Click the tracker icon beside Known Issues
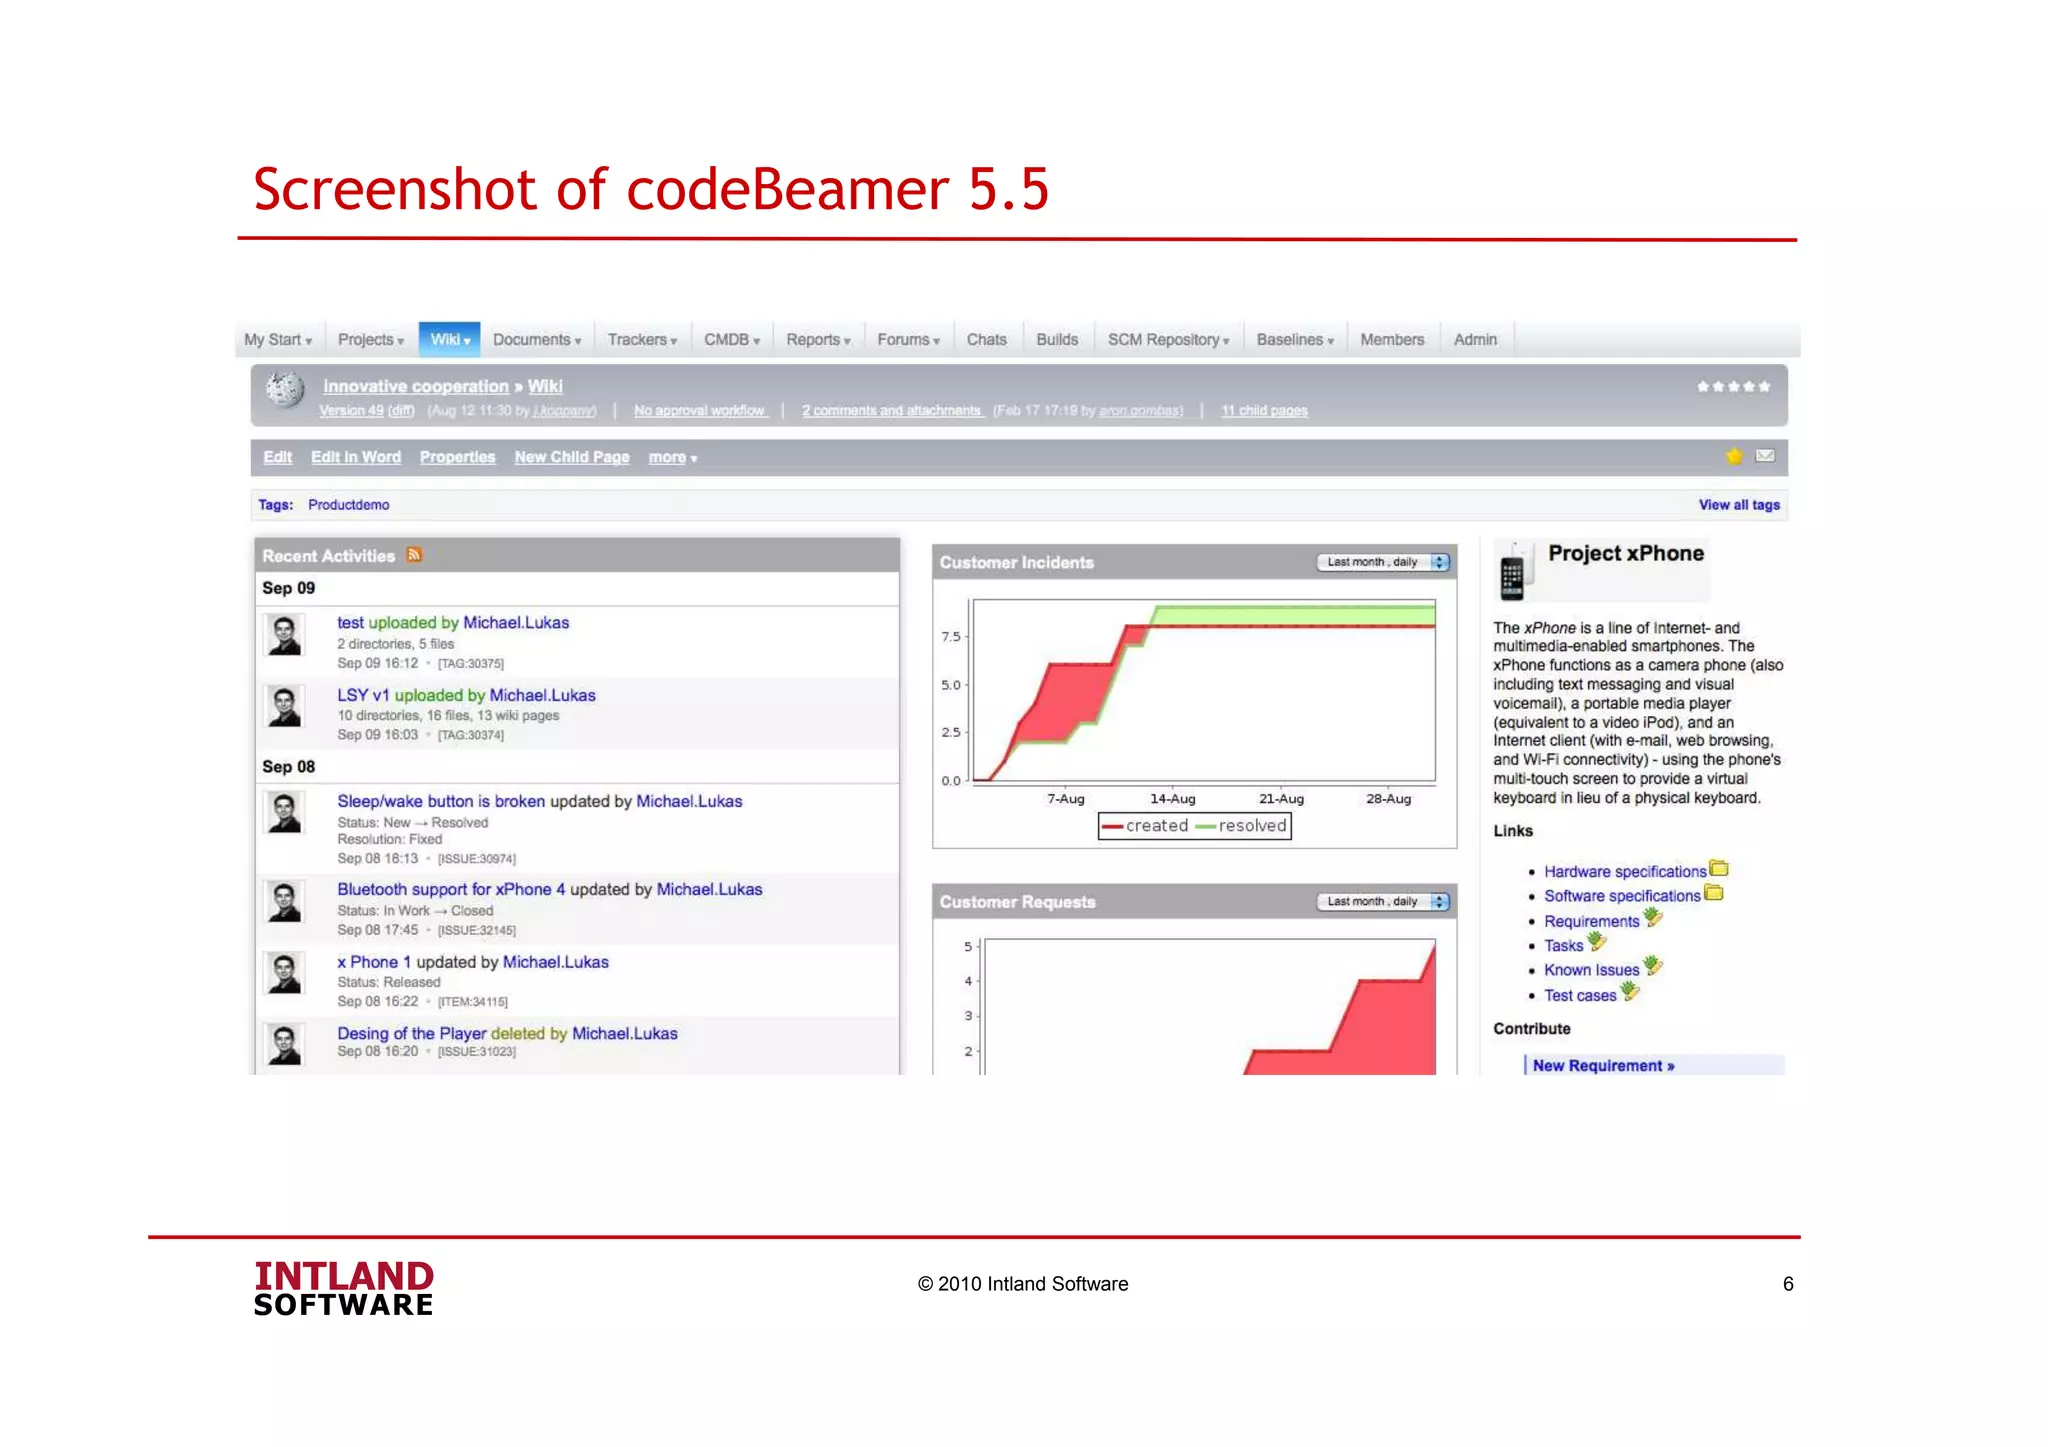Screen dimensions: 2048x1447 (x=1653, y=967)
